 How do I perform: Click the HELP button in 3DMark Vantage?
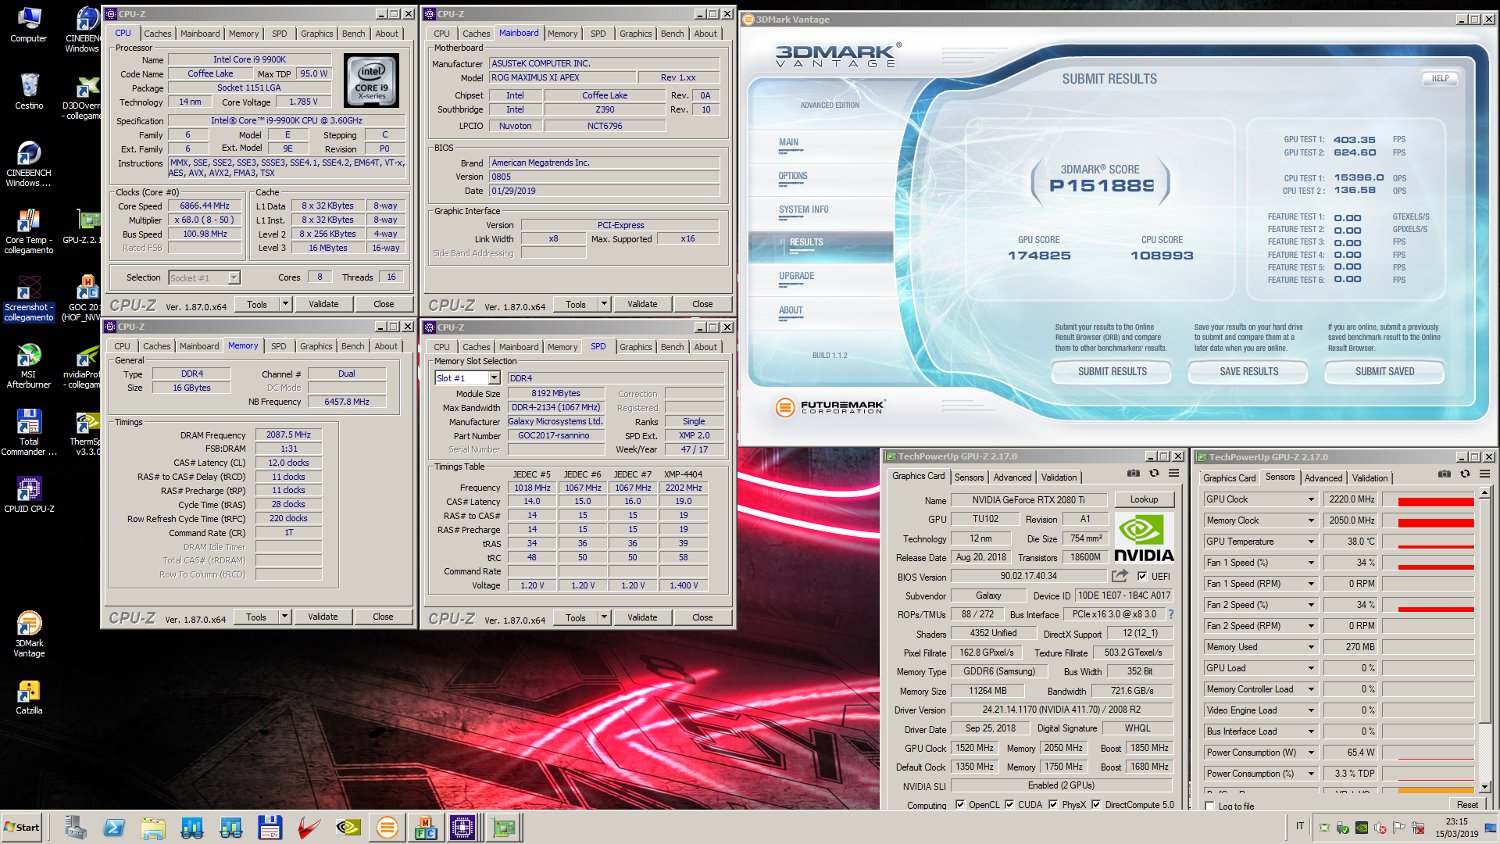pyautogui.click(x=1440, y=78)
